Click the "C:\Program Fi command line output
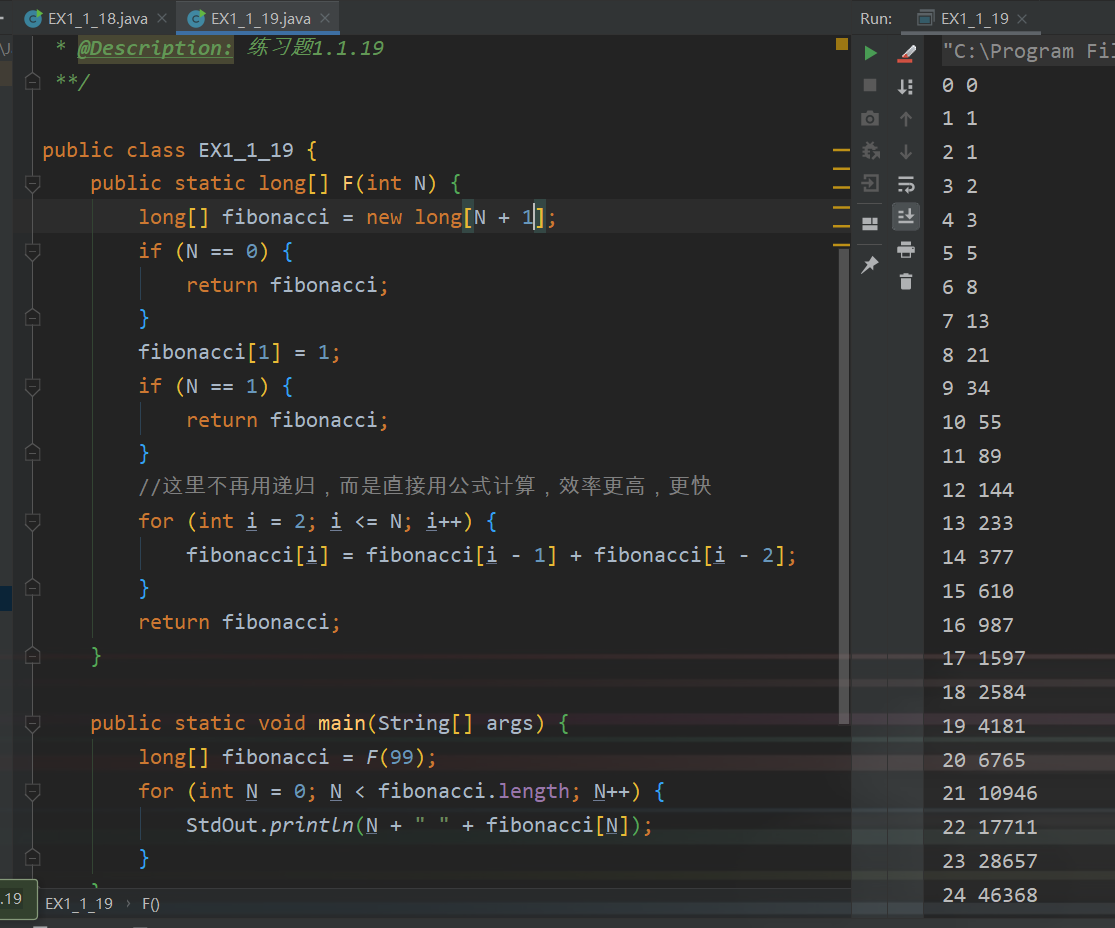 tap(1028, 51)
